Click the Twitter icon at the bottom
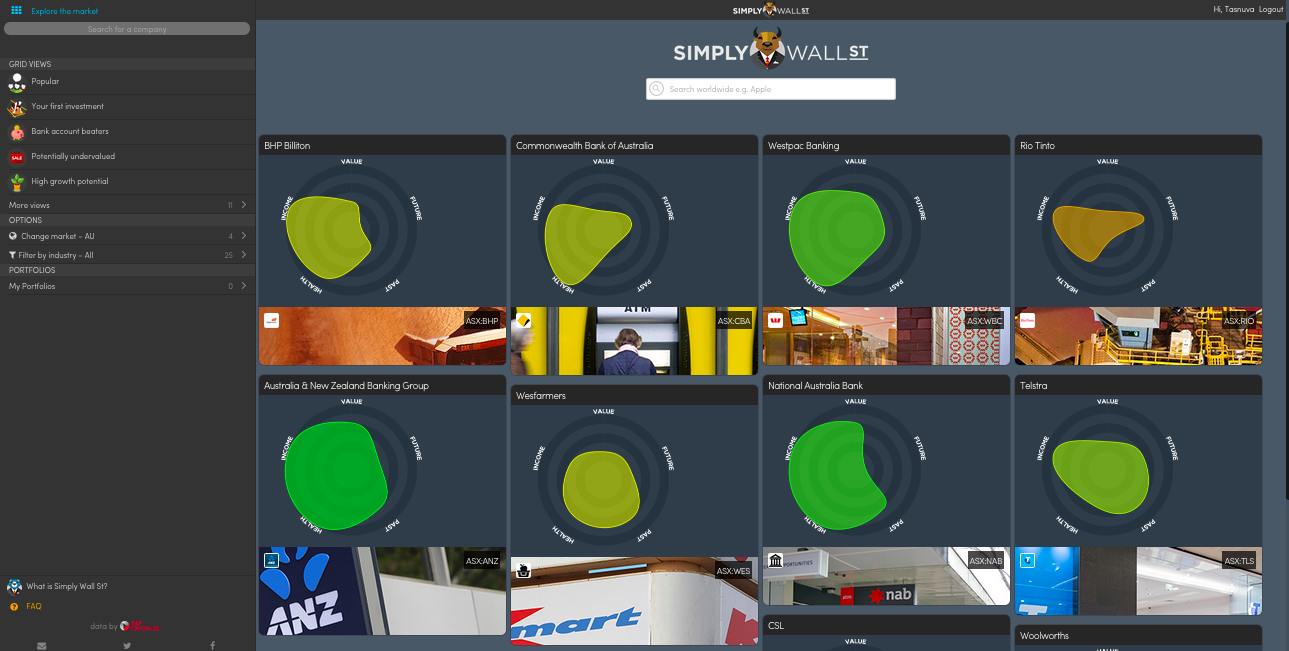1289x651 pixels. [x=126, y=645]
